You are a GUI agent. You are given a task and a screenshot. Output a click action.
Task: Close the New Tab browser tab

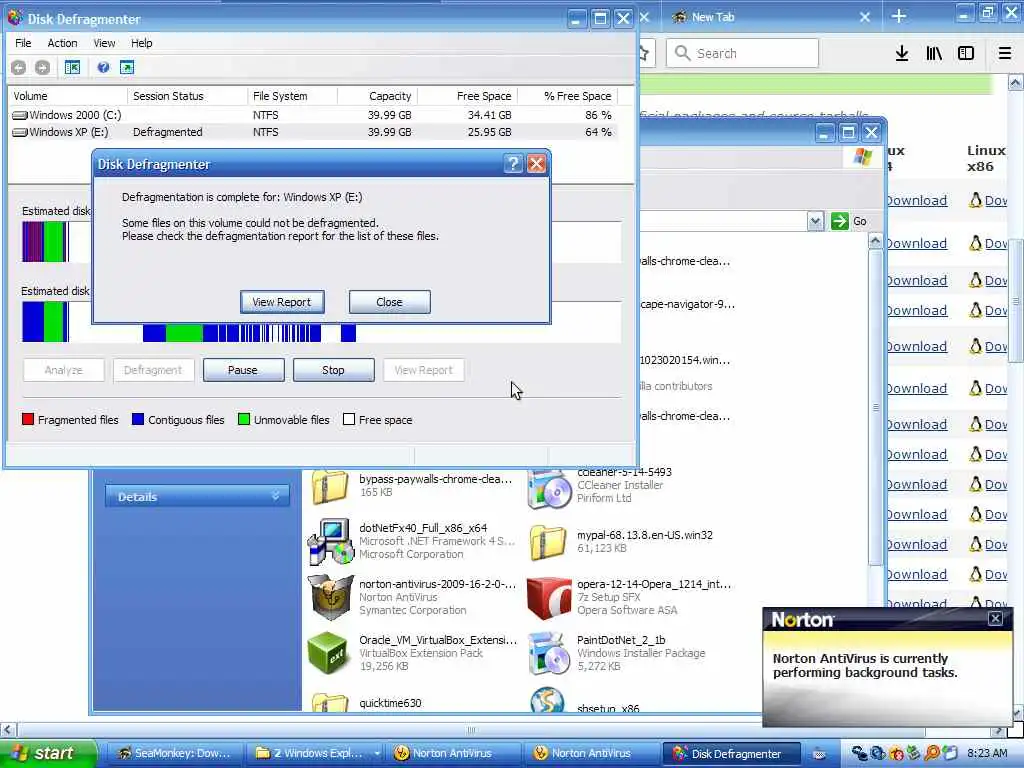(x=865, y=17)
